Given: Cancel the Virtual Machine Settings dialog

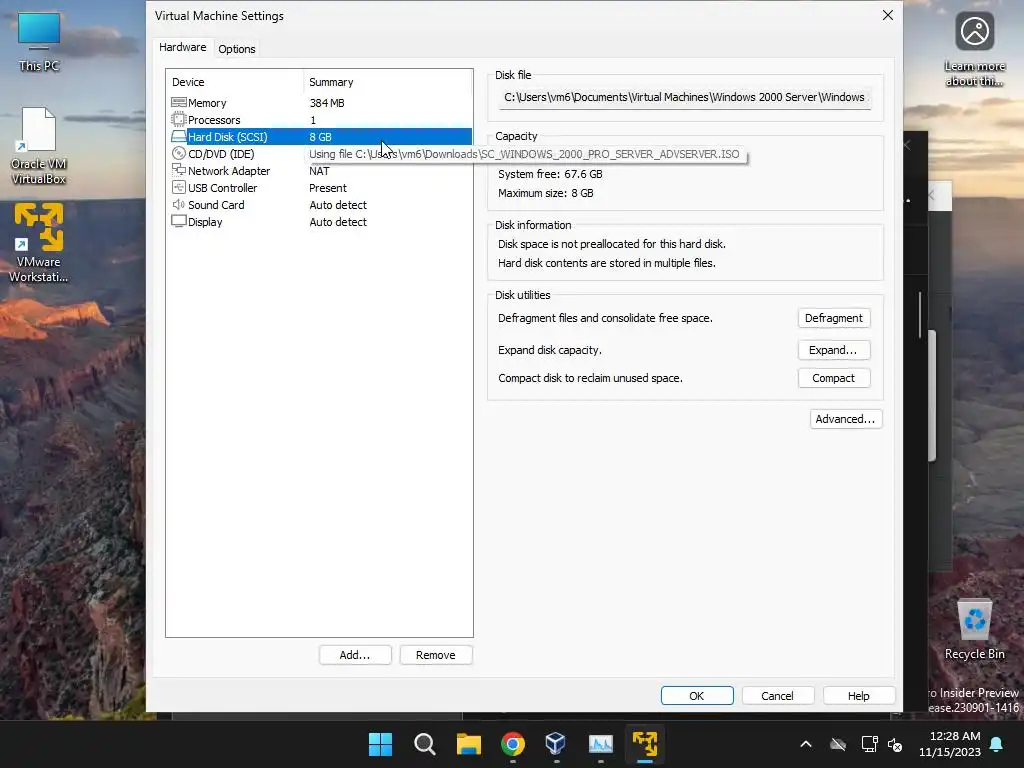Looking at the screenshot, I should (778, 696).
